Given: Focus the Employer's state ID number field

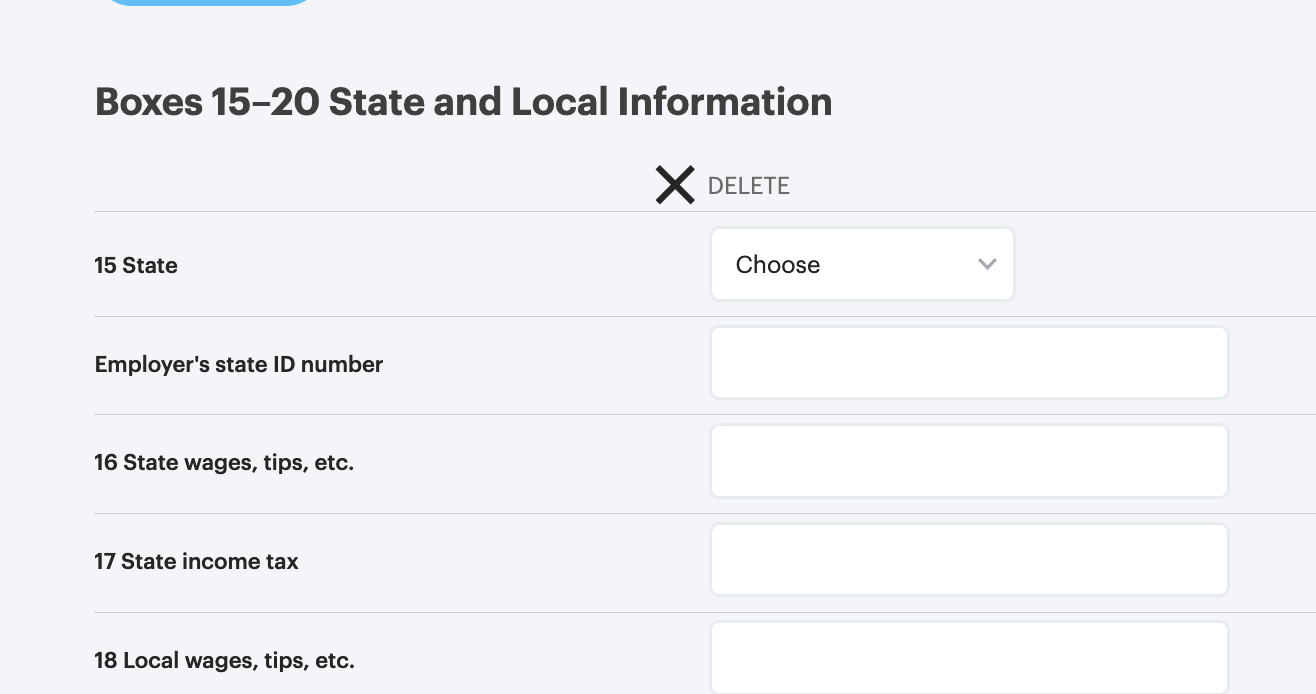Looking at the screenshot, I should pos(968,362).
